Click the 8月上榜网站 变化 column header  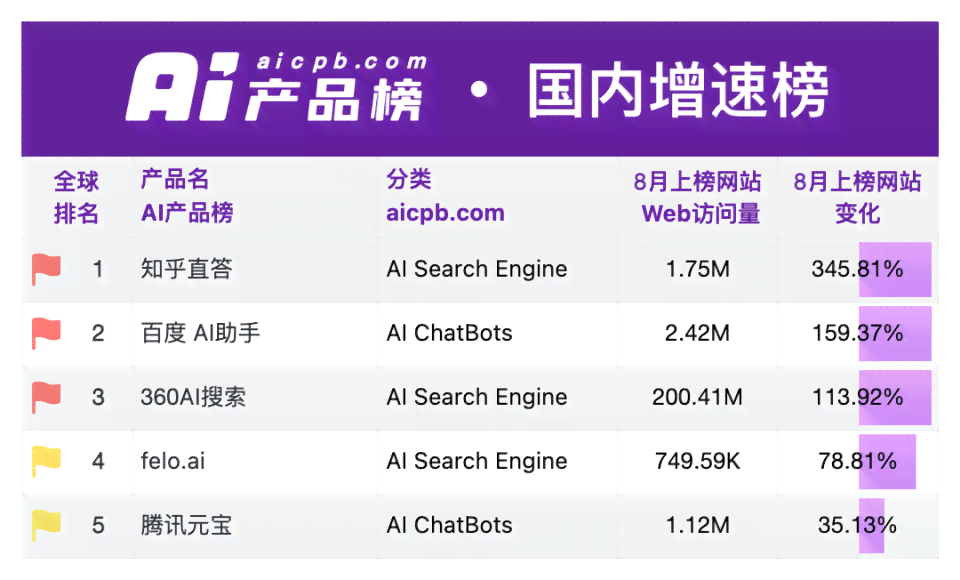coord(857,197)
